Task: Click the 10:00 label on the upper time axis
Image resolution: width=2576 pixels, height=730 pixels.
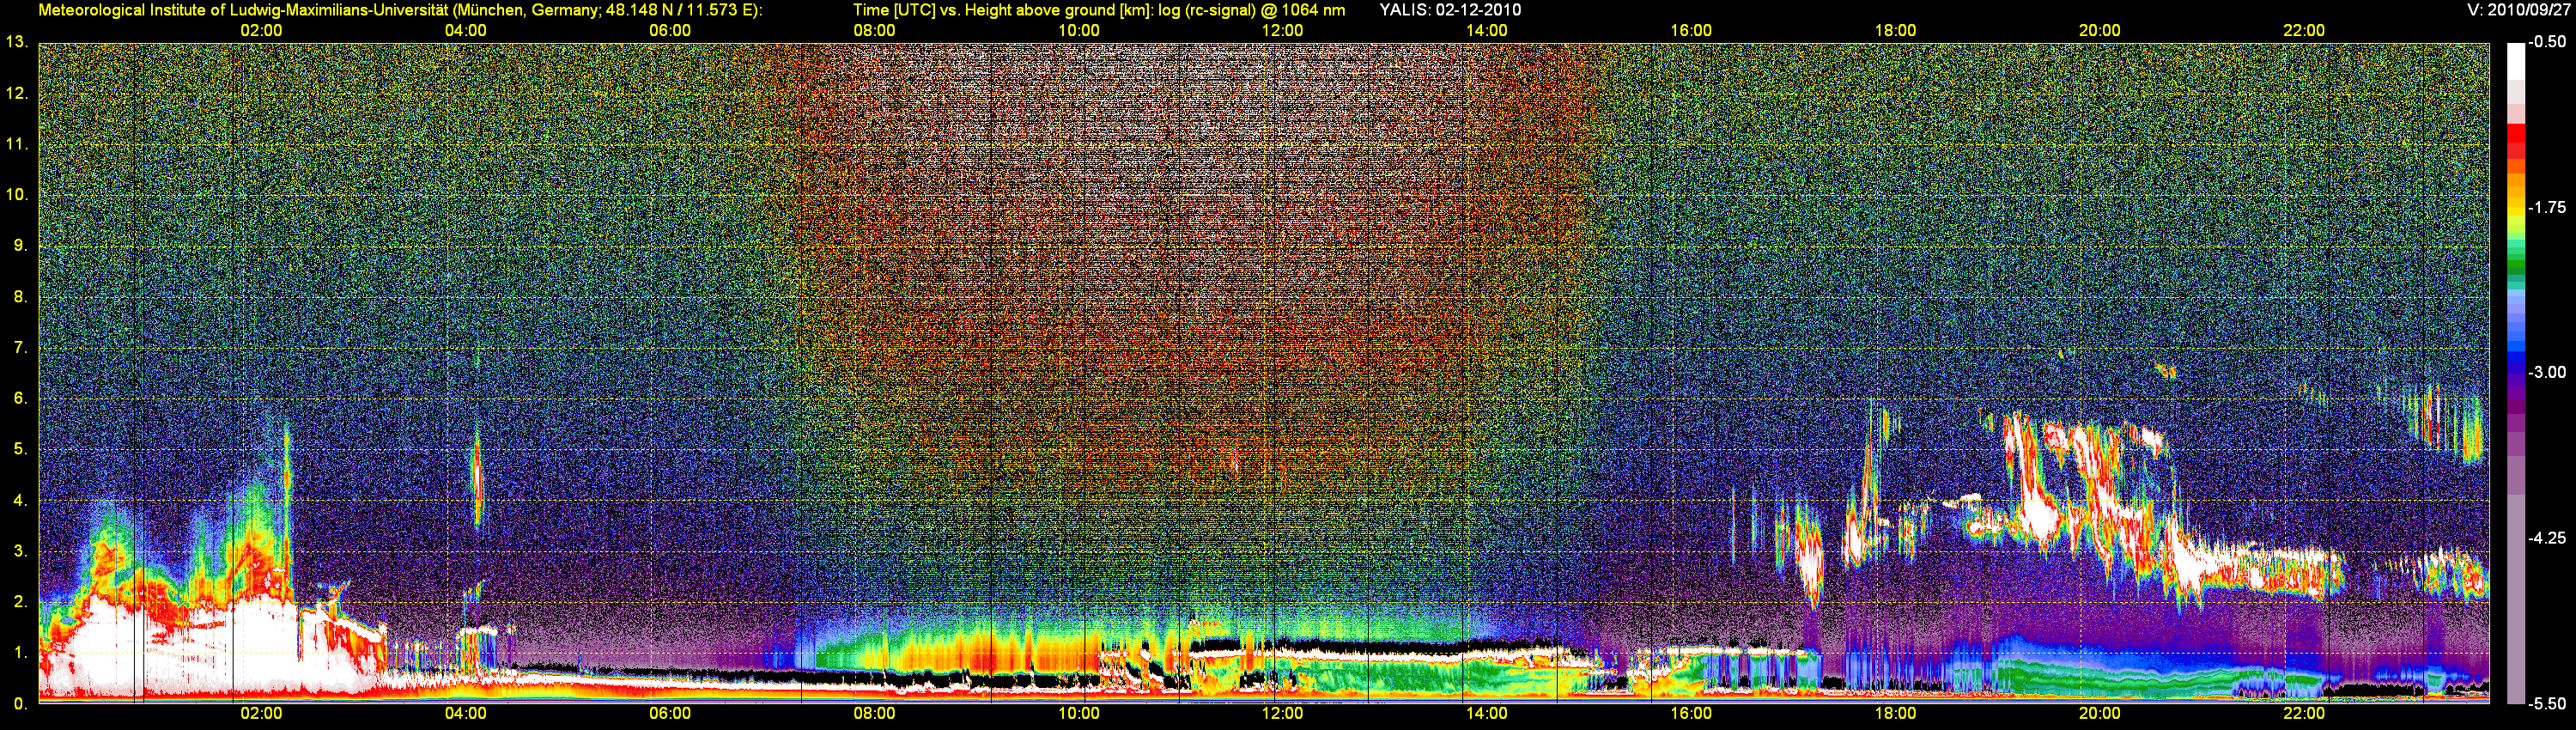Action: [1079, 31]
